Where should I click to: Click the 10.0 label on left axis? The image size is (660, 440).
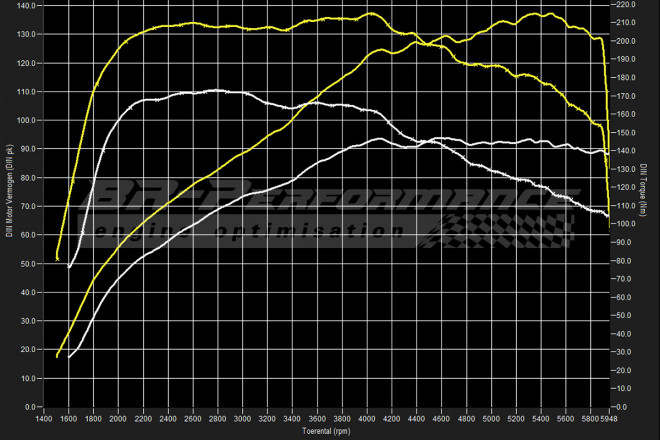(x=28, y=379)
